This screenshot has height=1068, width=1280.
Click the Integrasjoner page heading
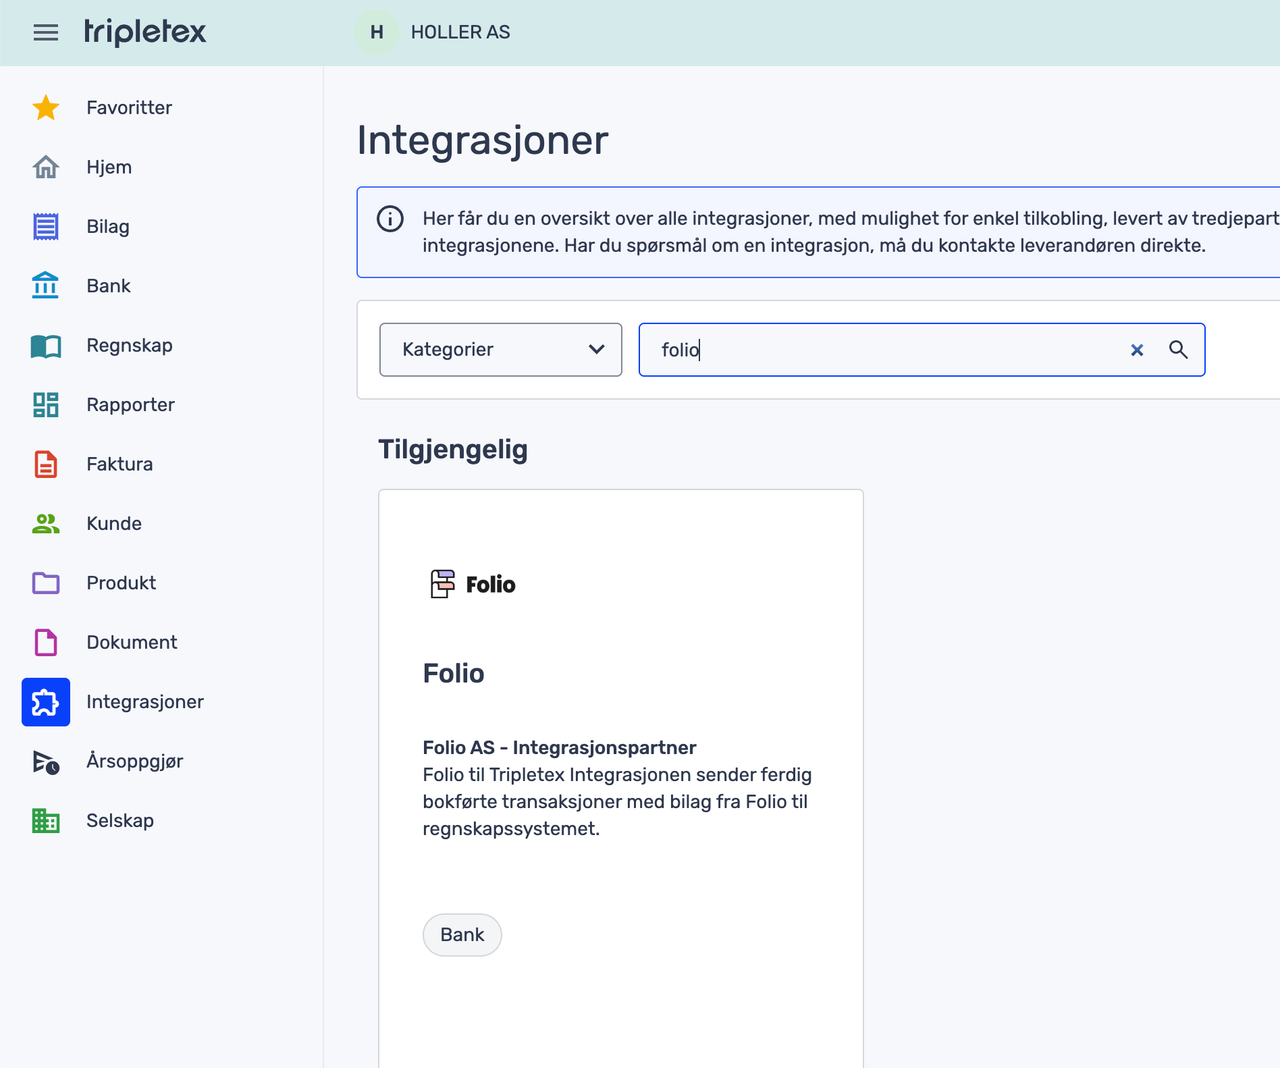coord(482,140)
